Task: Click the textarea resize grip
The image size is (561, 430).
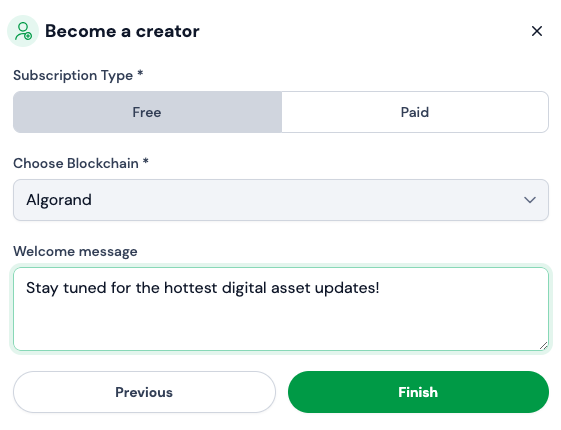Action: click(x=543, y=346)
